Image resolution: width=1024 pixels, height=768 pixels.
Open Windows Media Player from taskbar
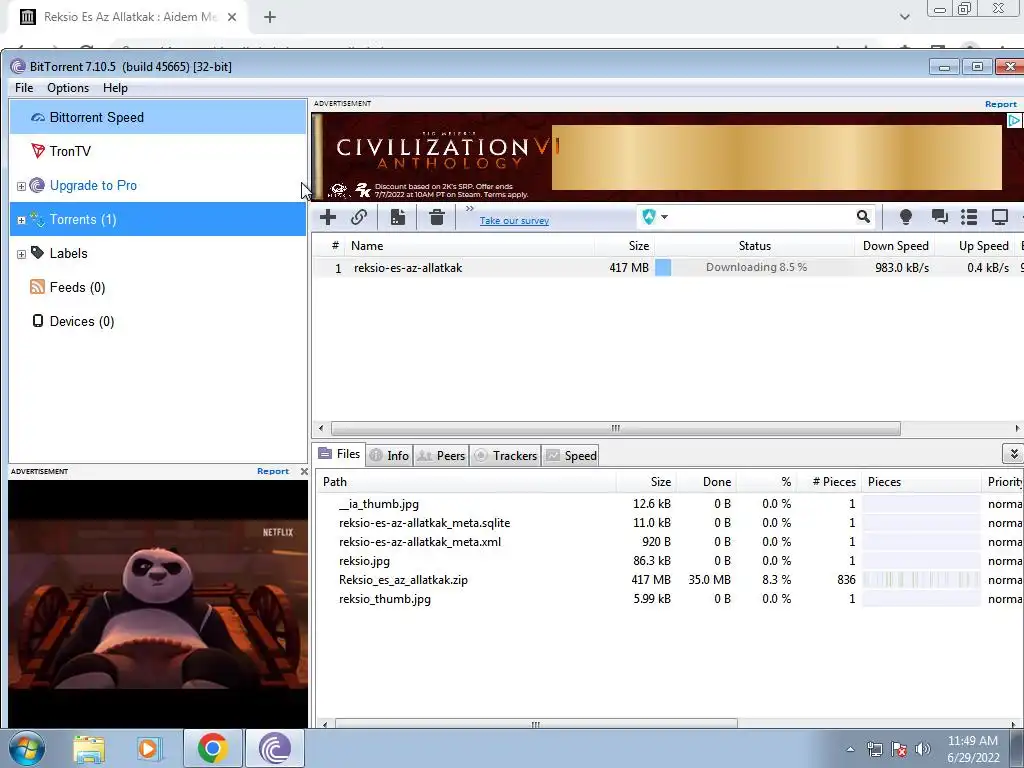coord(150,748)
